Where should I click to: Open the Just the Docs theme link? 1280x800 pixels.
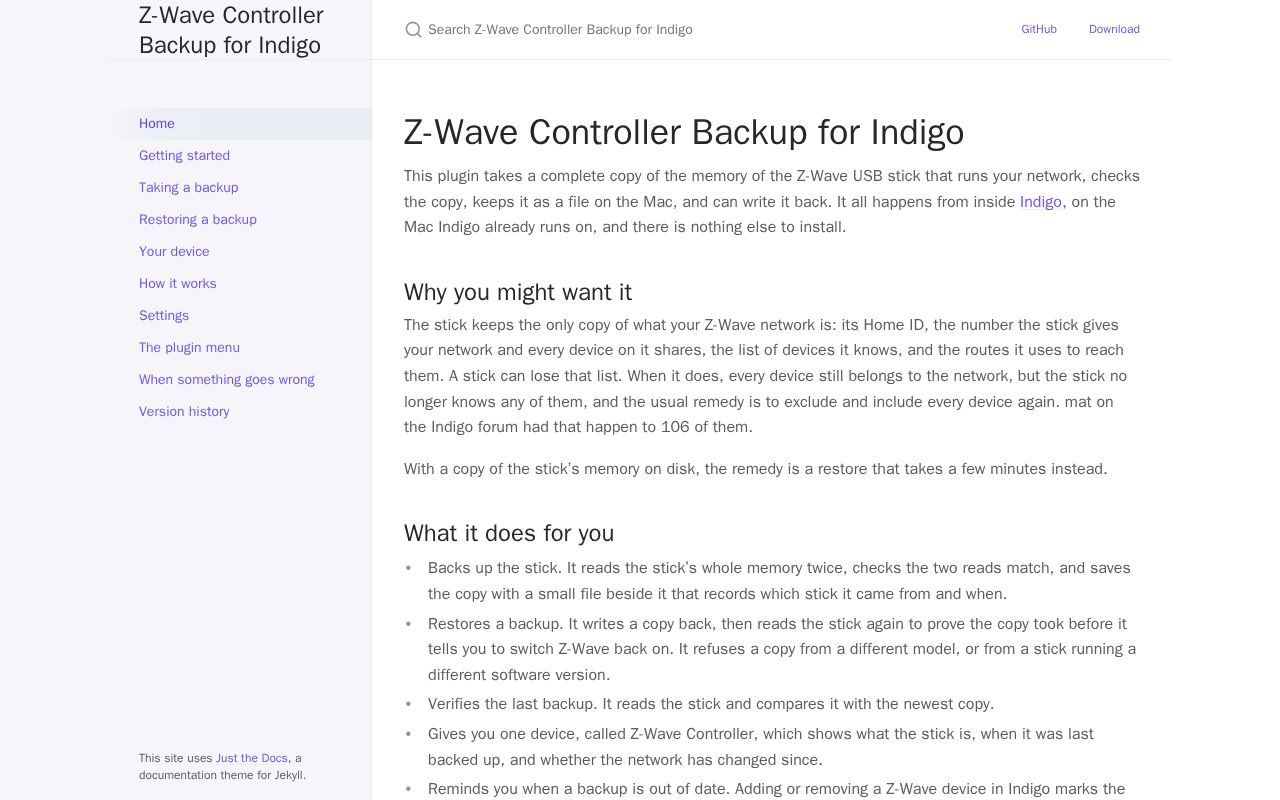[x=252, y=758]
